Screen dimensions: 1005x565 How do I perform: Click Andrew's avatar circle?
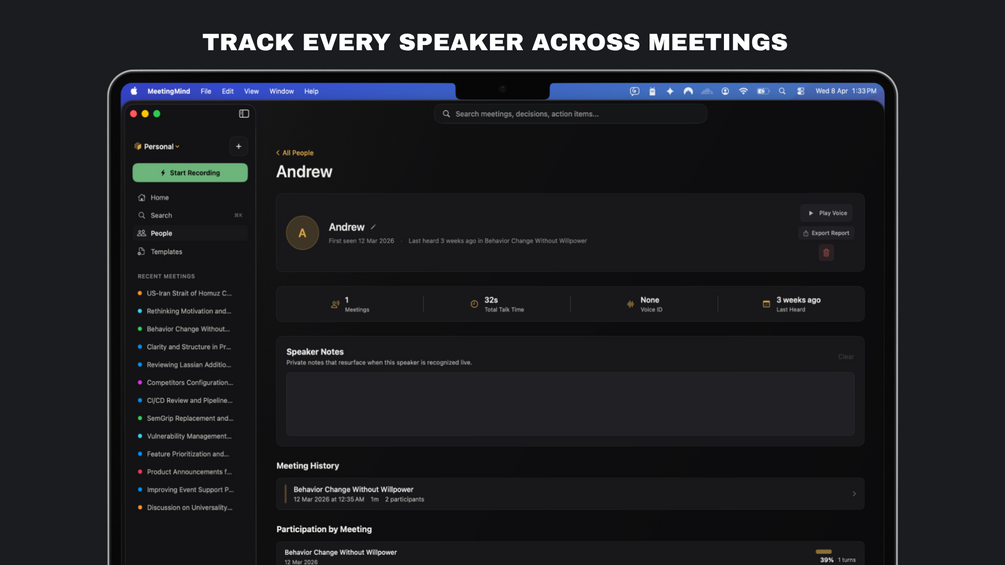click(302, 233)
